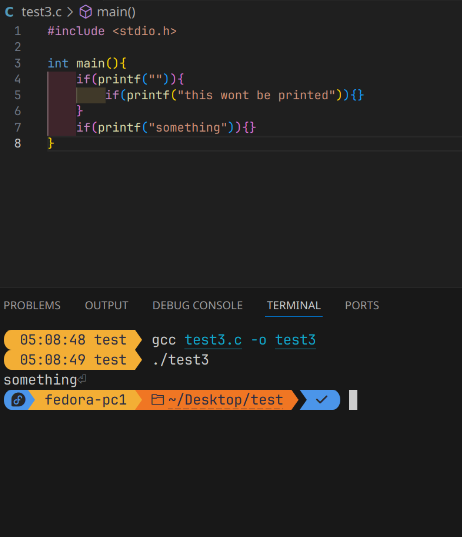Screen dimensions: 462x537
Task: Click the 05:08:48 test prompt segment
Action: [x=73, y=340]
